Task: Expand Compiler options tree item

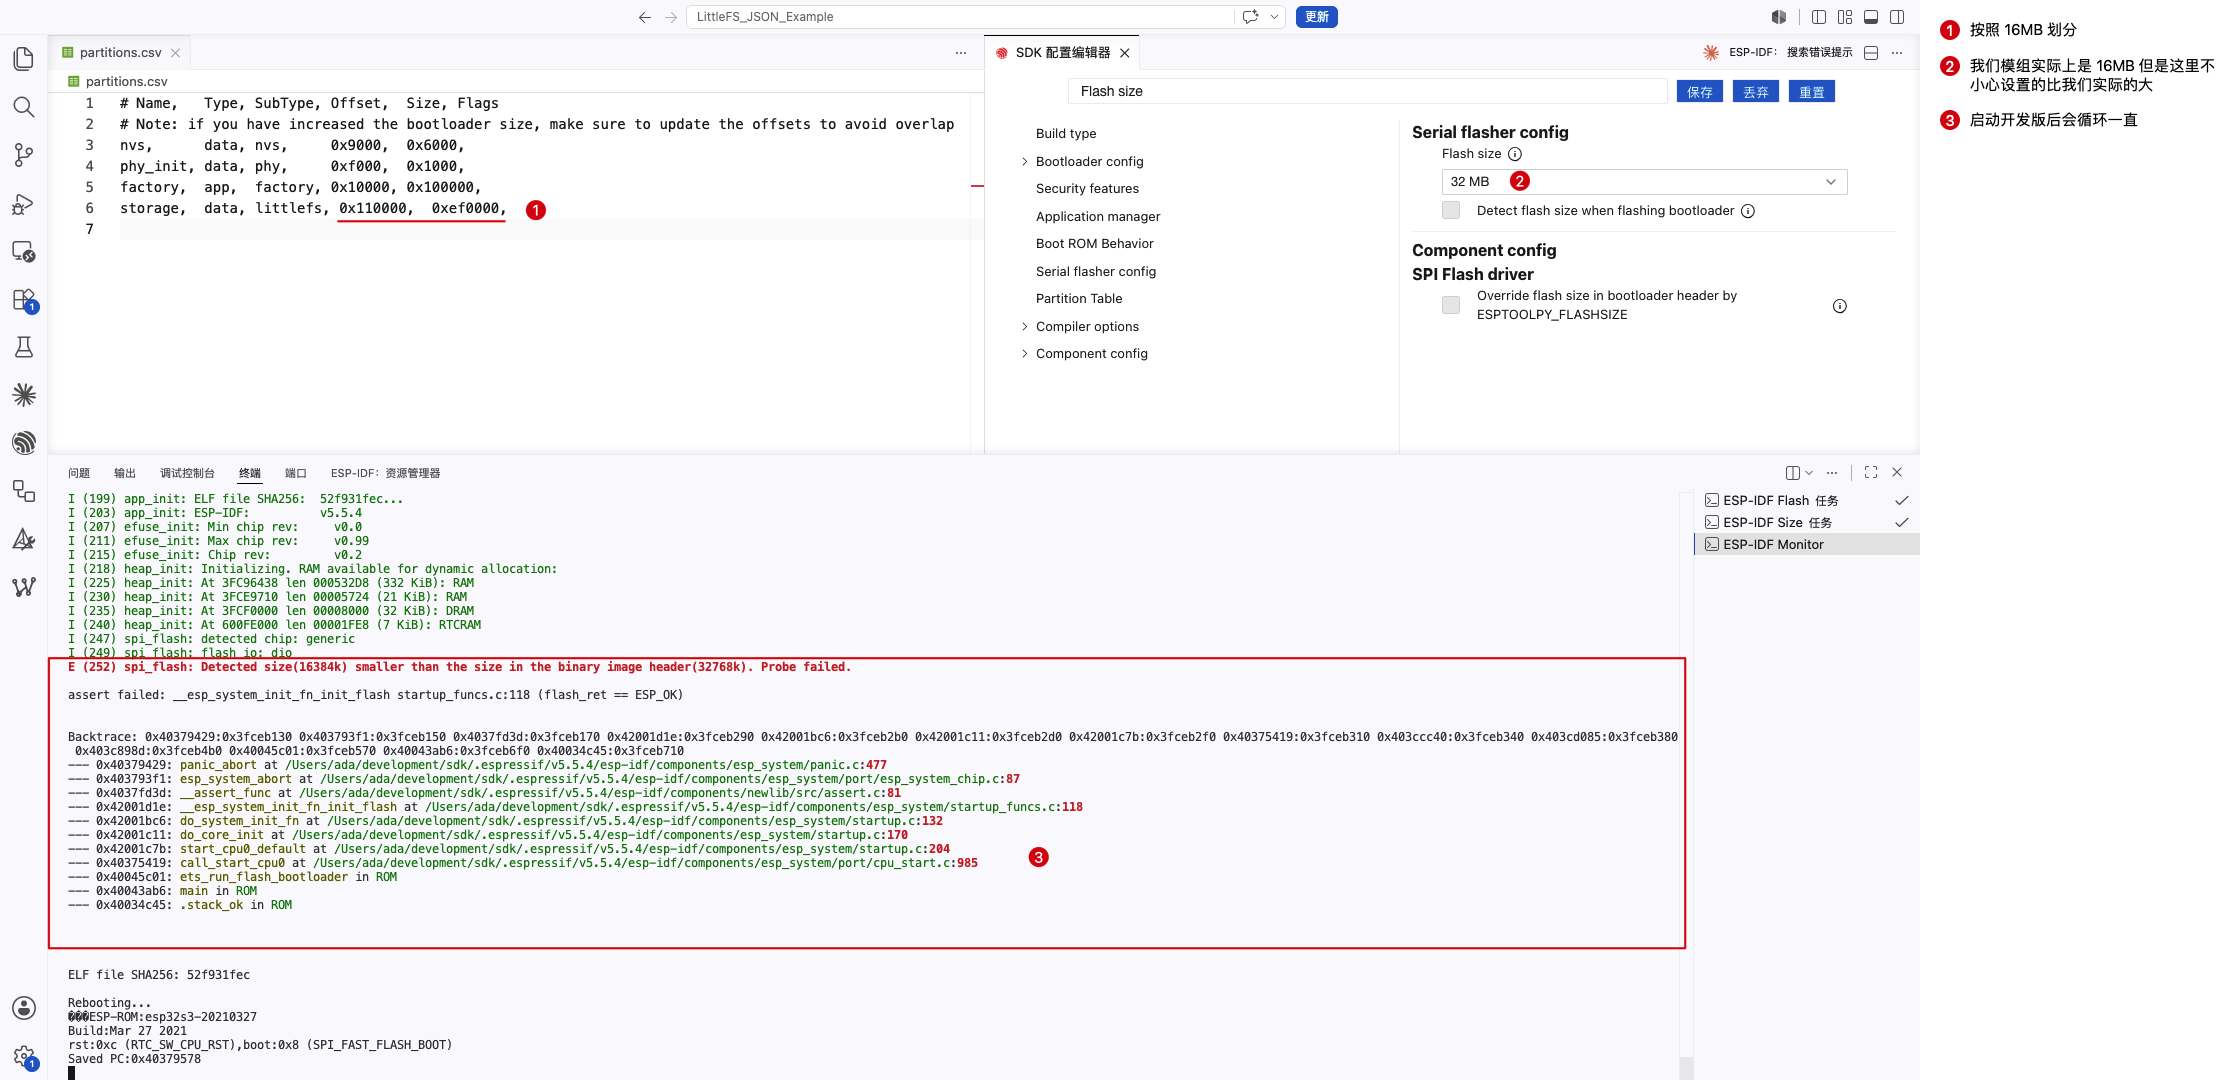Action: tap(1087, 326)
